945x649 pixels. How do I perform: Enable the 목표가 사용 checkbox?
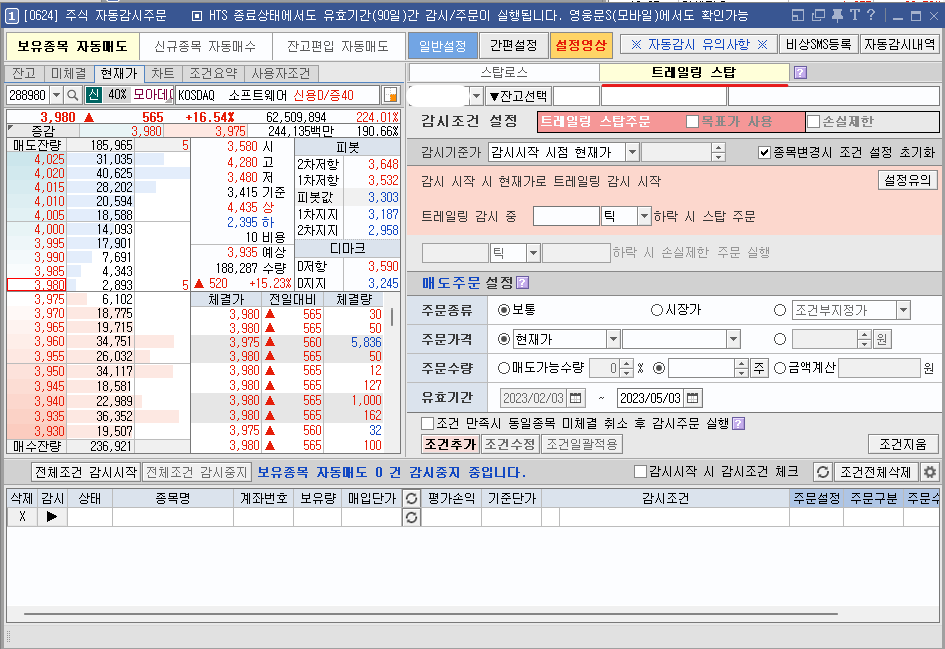[690, 119]
